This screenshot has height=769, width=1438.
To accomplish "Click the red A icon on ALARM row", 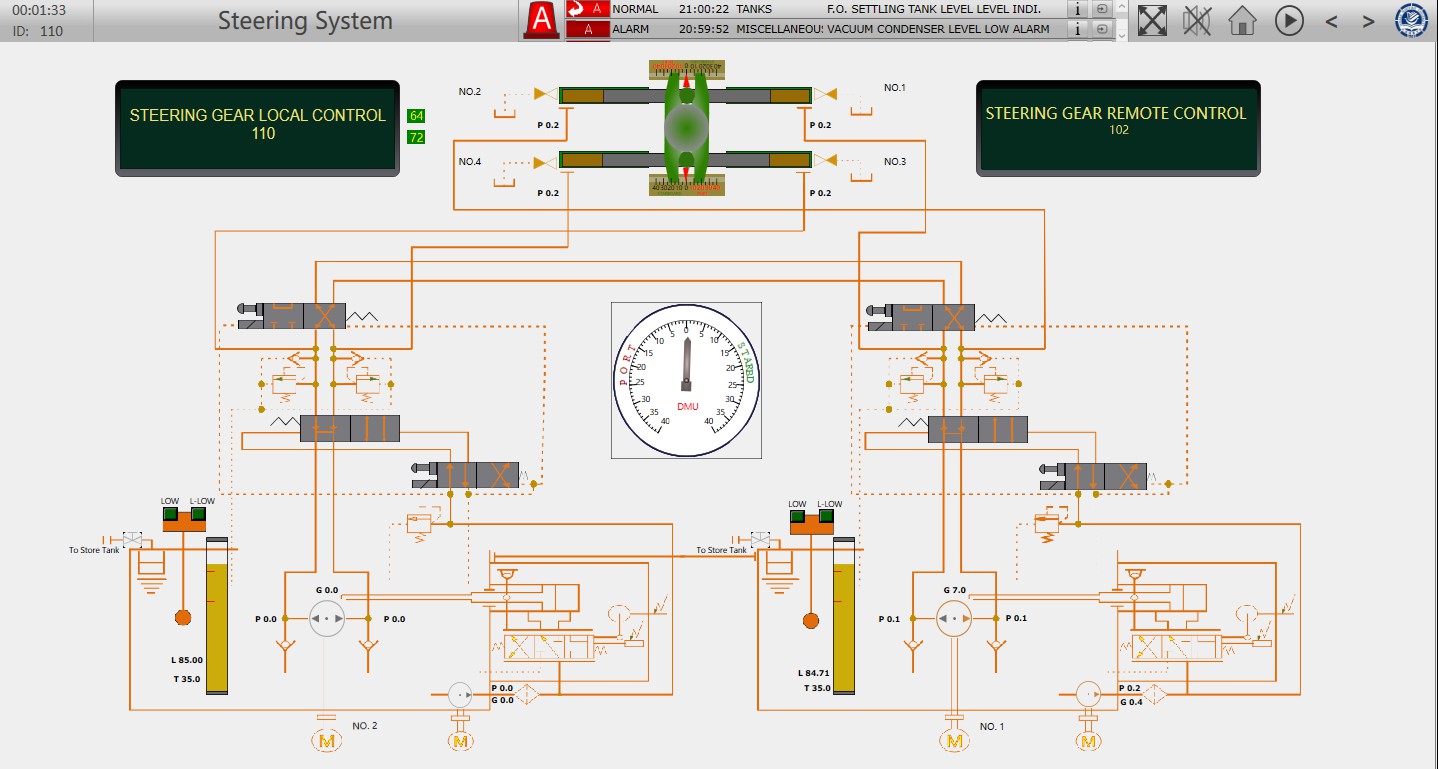I will (x=588, y=29).
